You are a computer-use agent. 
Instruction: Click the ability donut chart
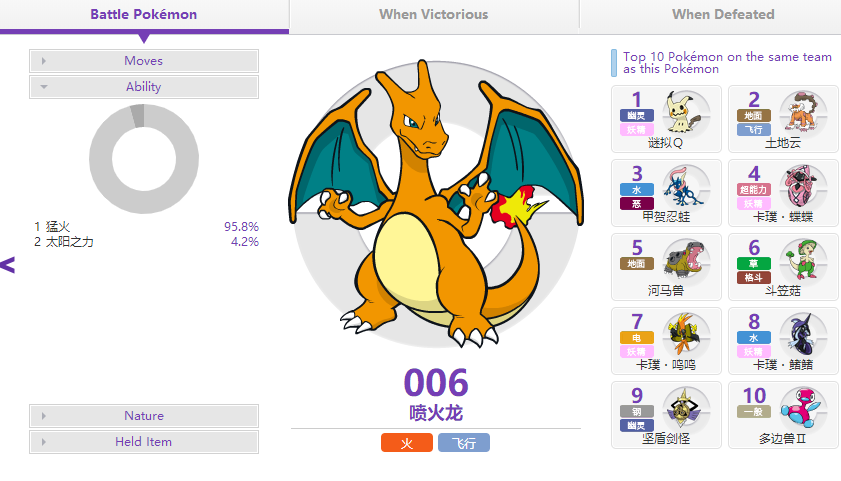click(x=144, y=159)
